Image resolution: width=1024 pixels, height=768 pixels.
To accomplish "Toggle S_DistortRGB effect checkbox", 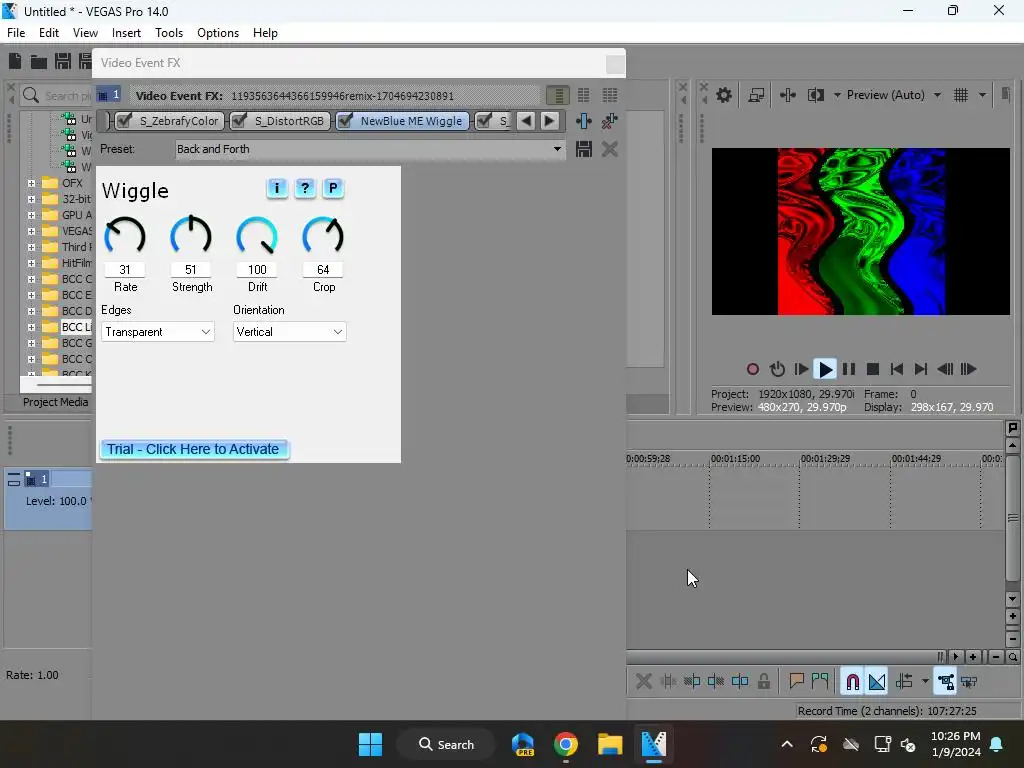I will [x=239, y=121].
